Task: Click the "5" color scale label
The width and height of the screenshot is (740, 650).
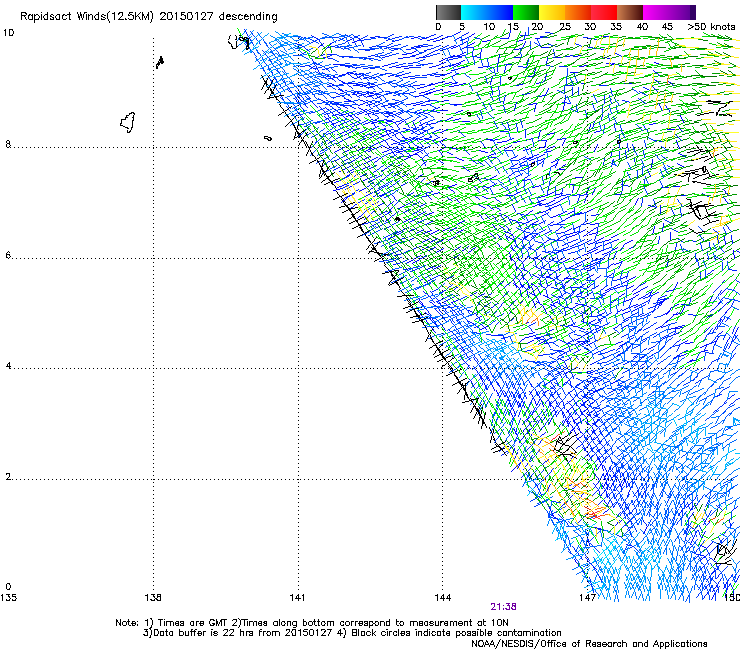Action: [x=462, y=27]
